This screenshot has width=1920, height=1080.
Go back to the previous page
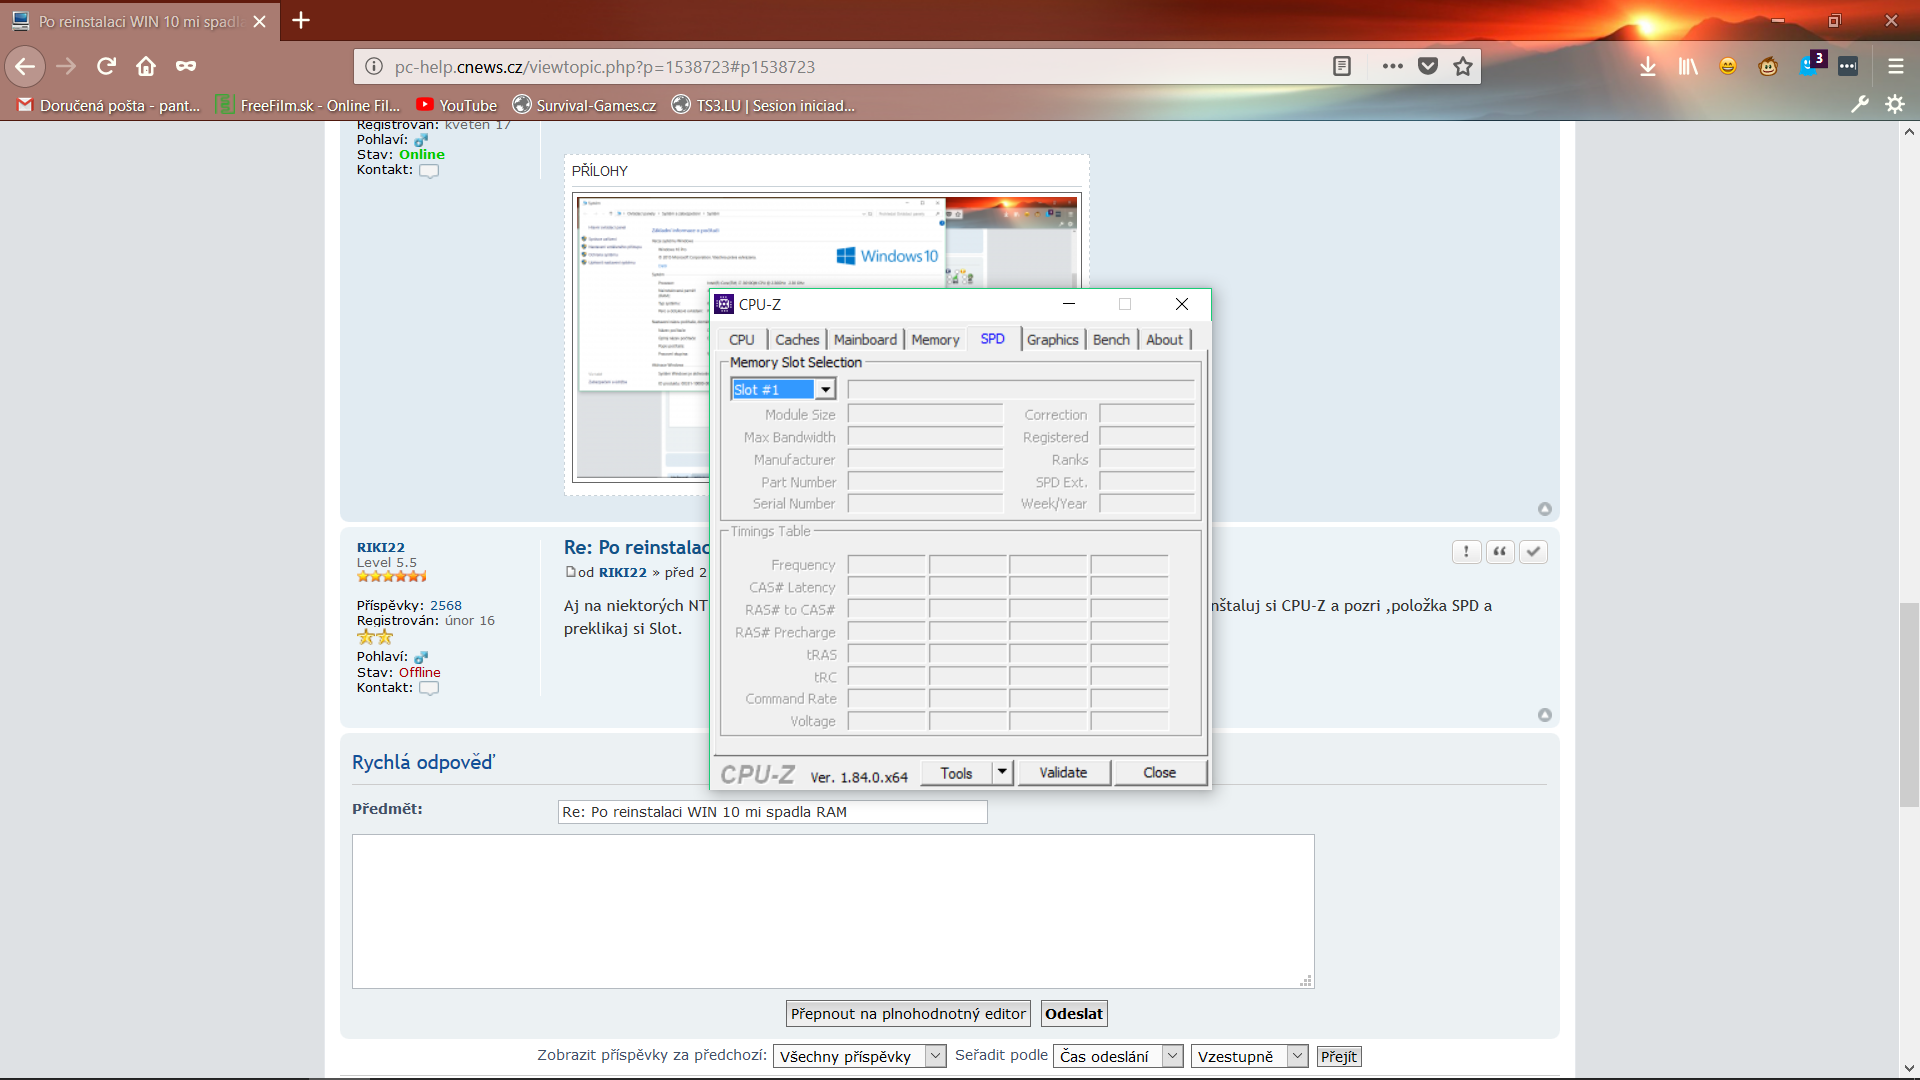click(25, 67)
